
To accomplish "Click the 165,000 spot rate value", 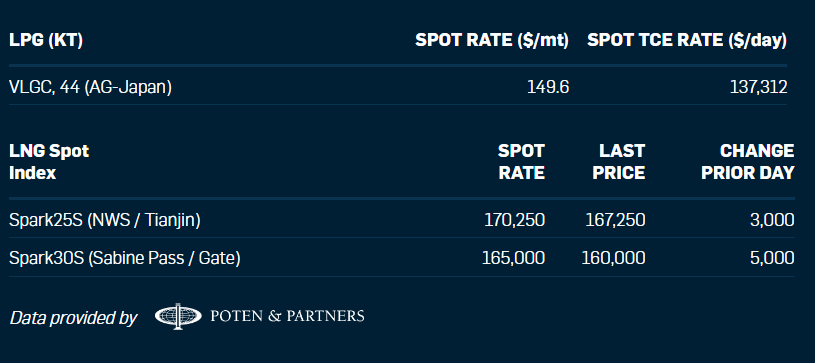I will click(514, 257).
